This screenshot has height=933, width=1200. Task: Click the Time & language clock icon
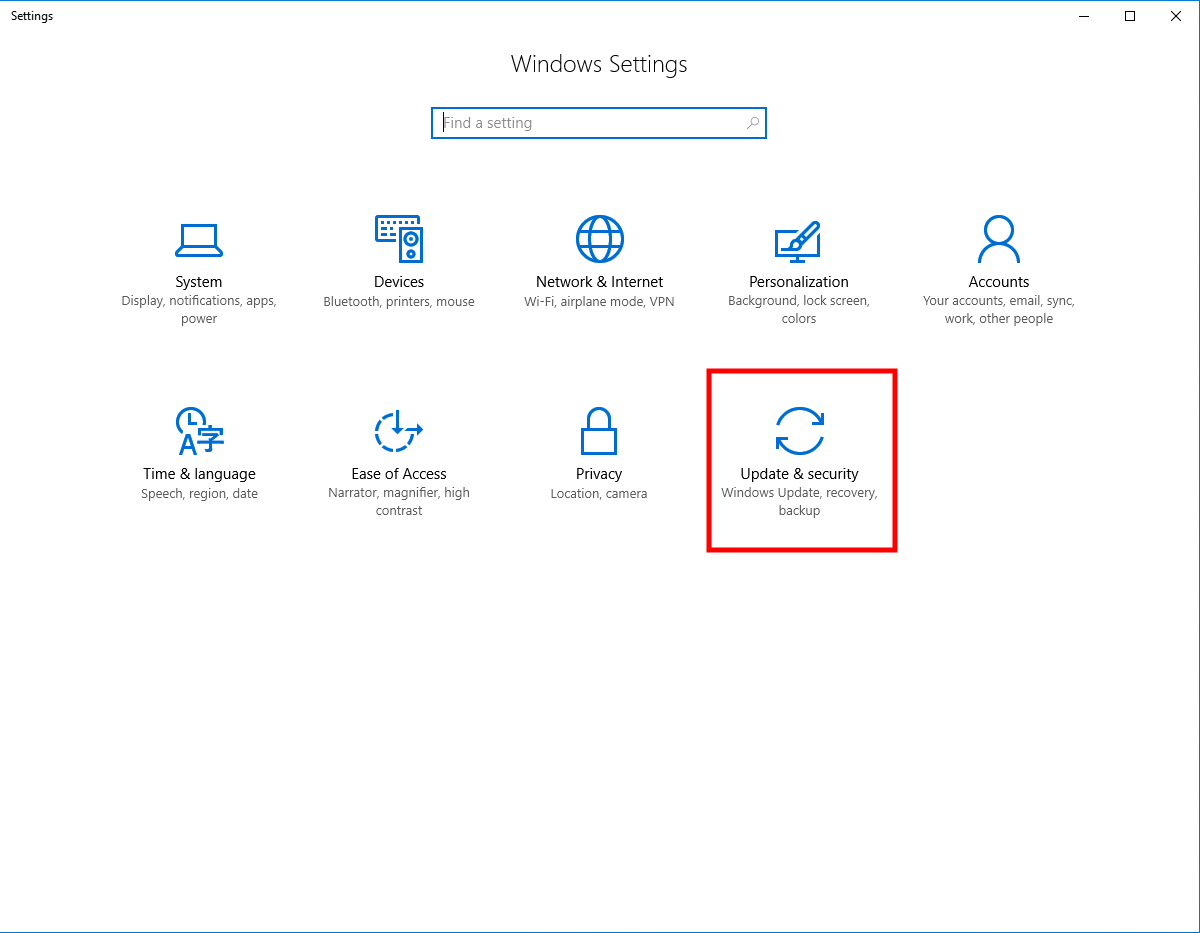coord(199,432)
